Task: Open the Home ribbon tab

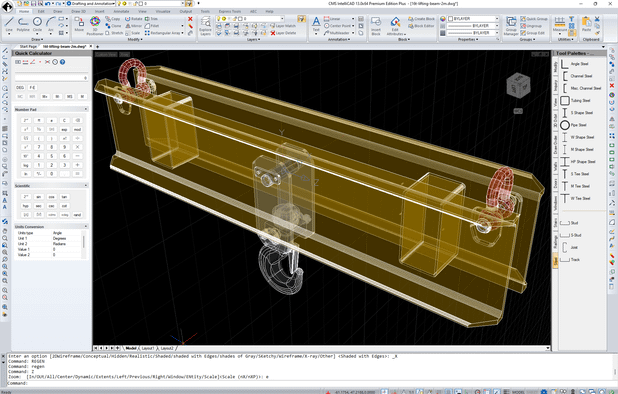Action: [x=24, y=11]
